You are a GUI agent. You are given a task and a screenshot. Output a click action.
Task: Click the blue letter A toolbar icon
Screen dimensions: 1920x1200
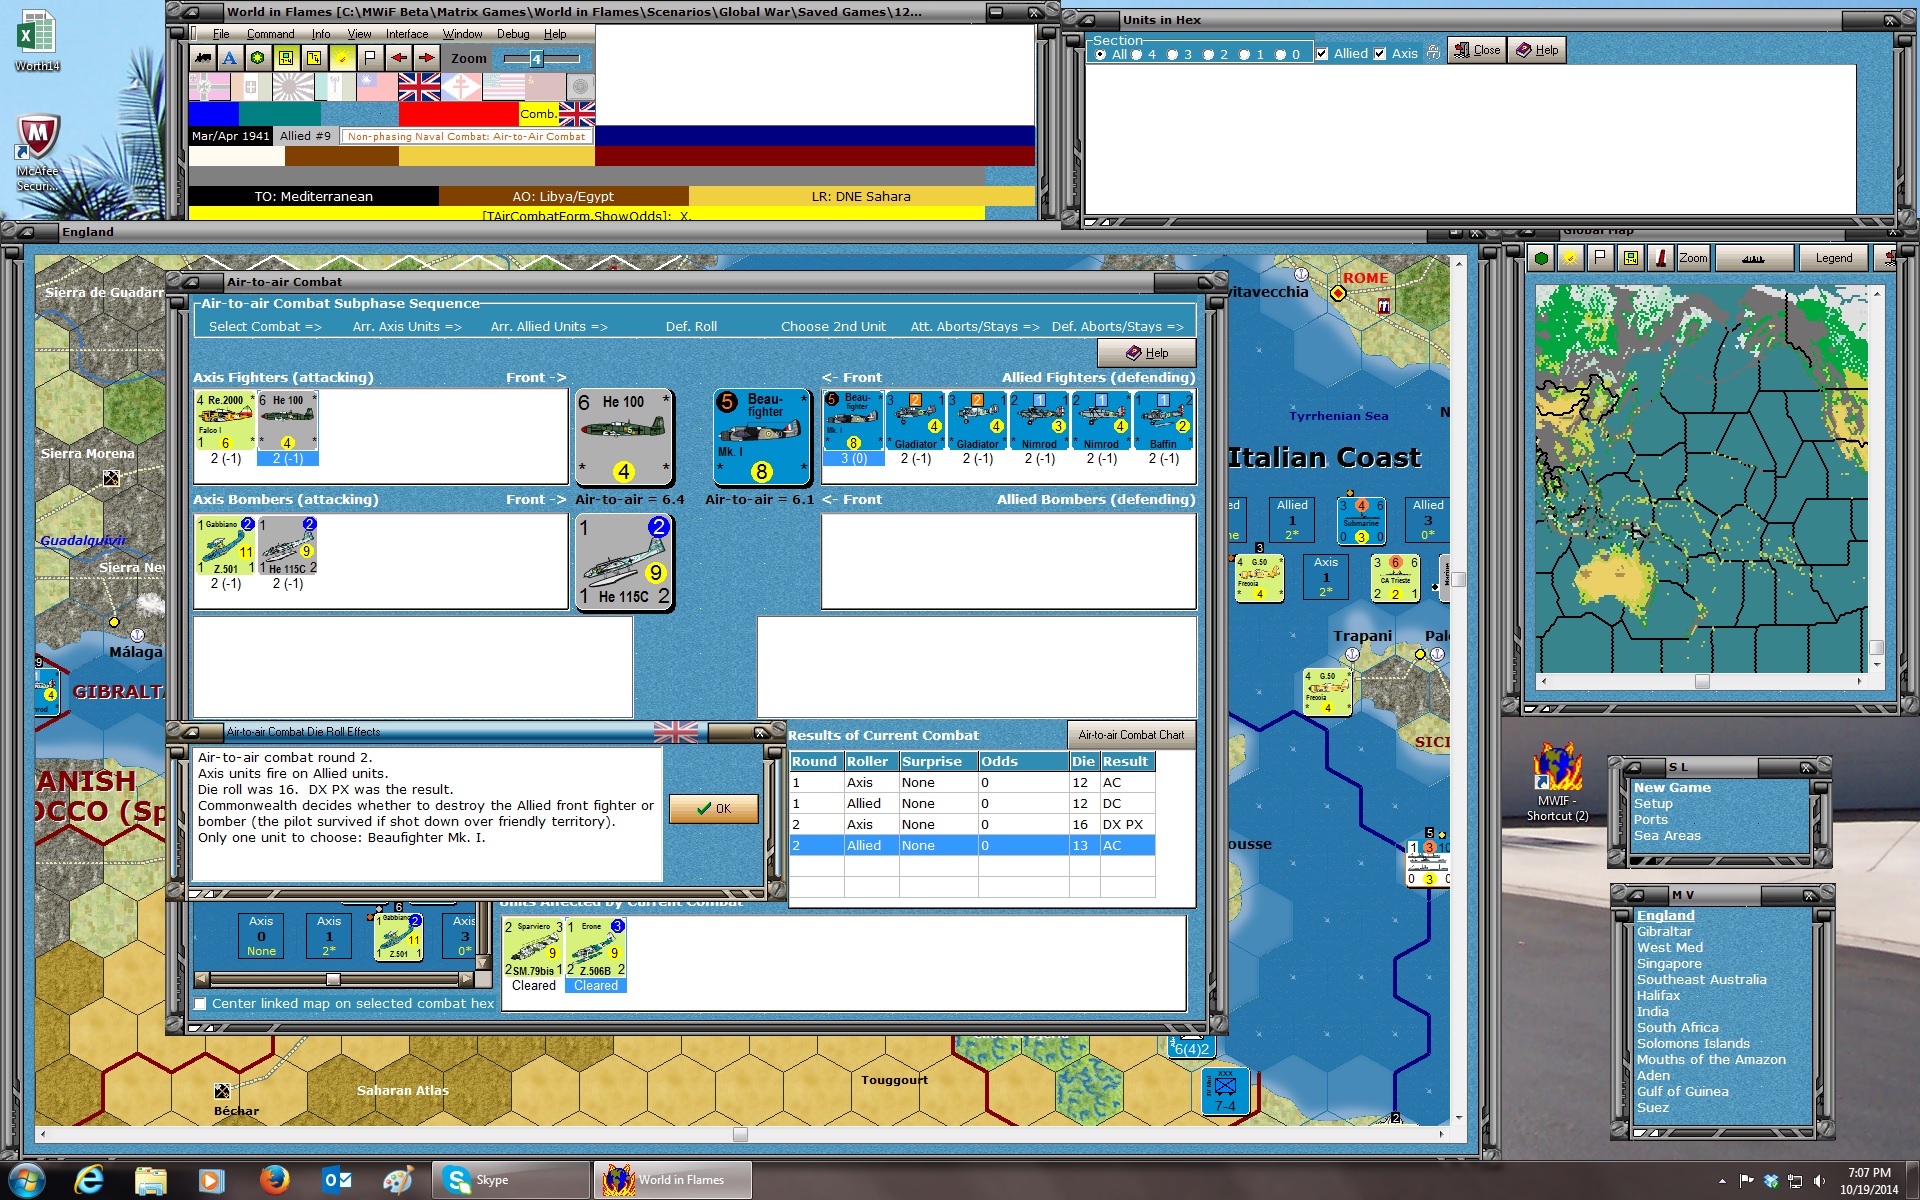230,58
